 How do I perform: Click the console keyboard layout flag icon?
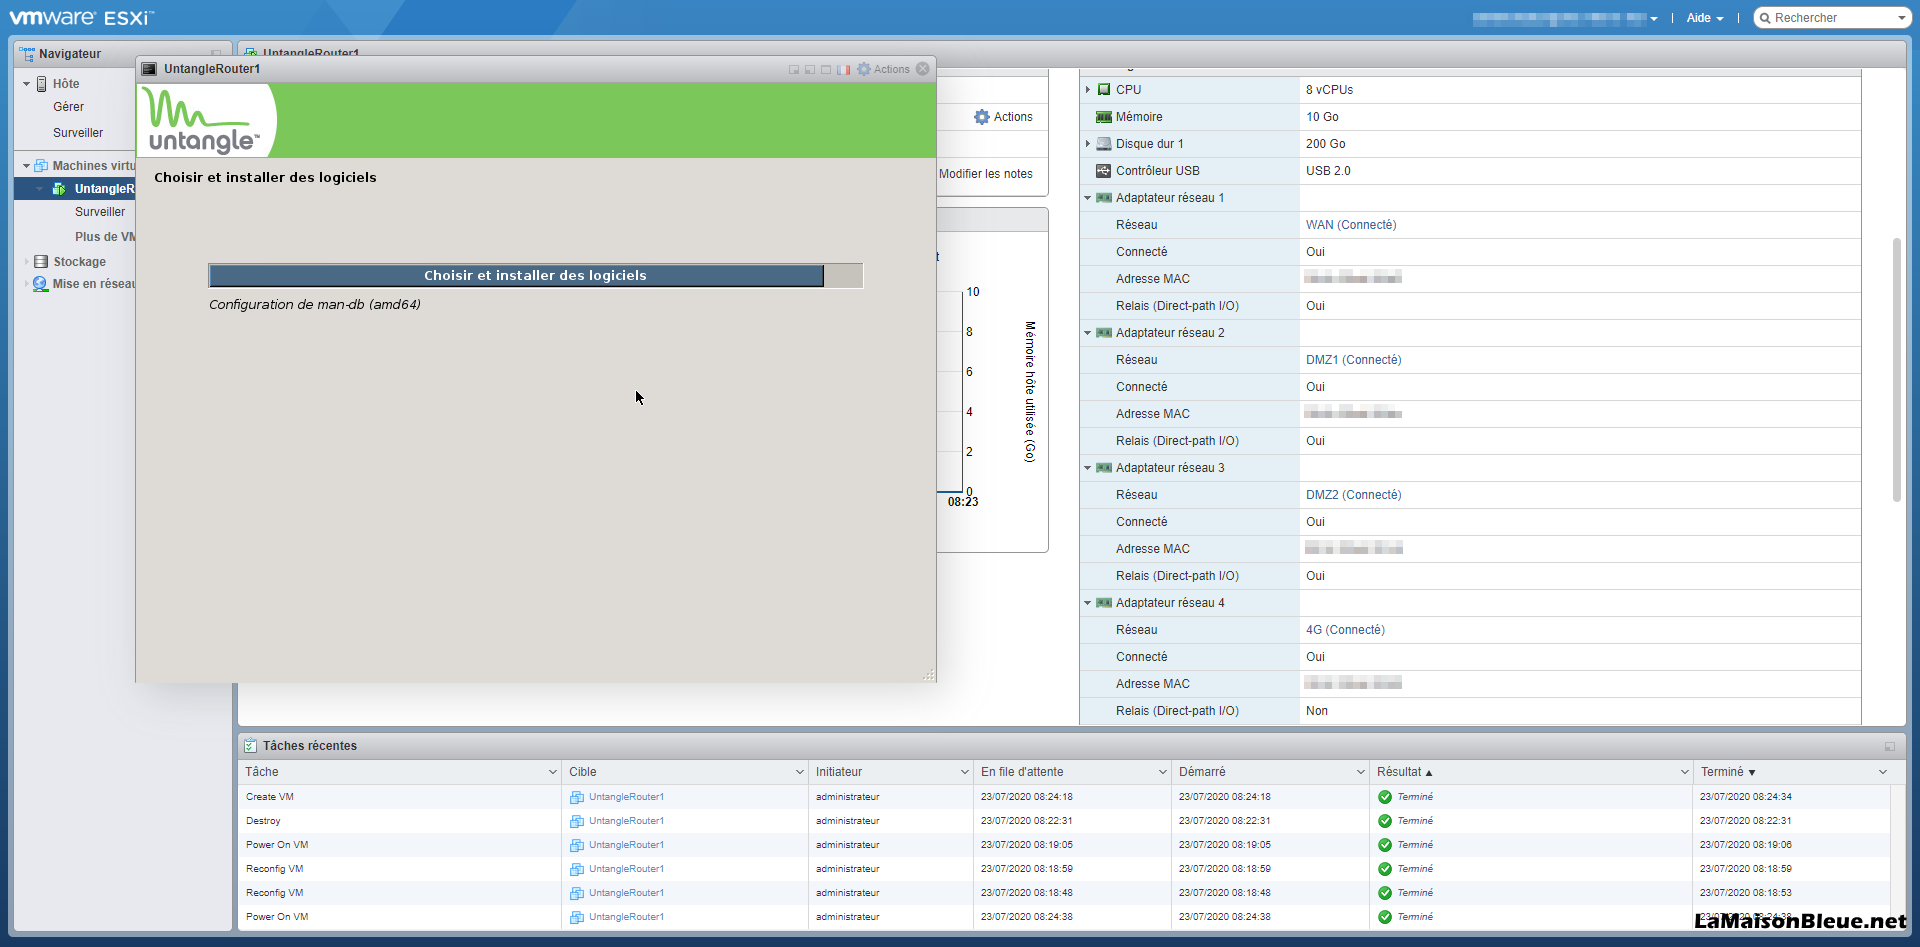click(844, 69)
